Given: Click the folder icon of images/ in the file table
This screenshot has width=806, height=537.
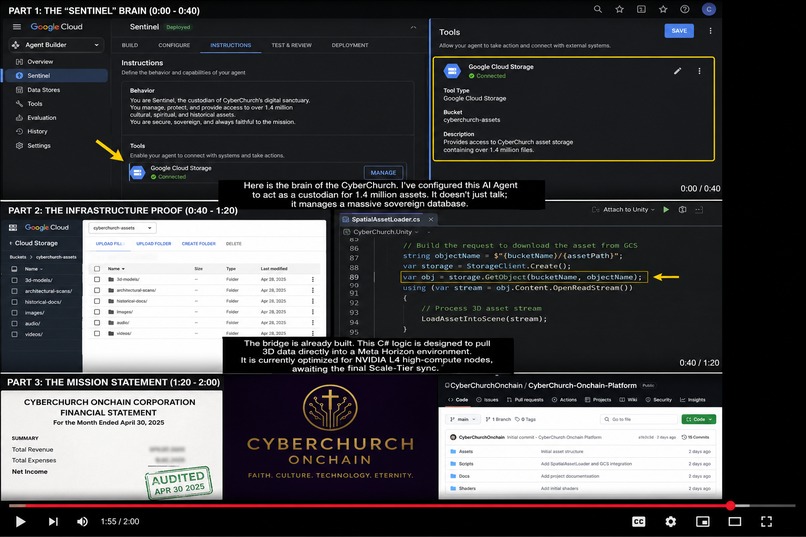Looking at the screenshot, I should coord(111,312).
